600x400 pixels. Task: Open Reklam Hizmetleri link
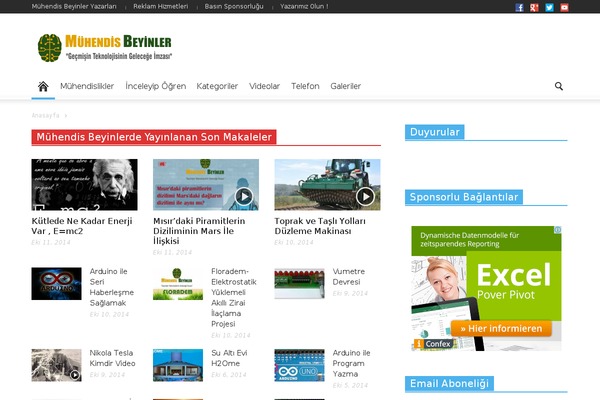pos(161,7)
